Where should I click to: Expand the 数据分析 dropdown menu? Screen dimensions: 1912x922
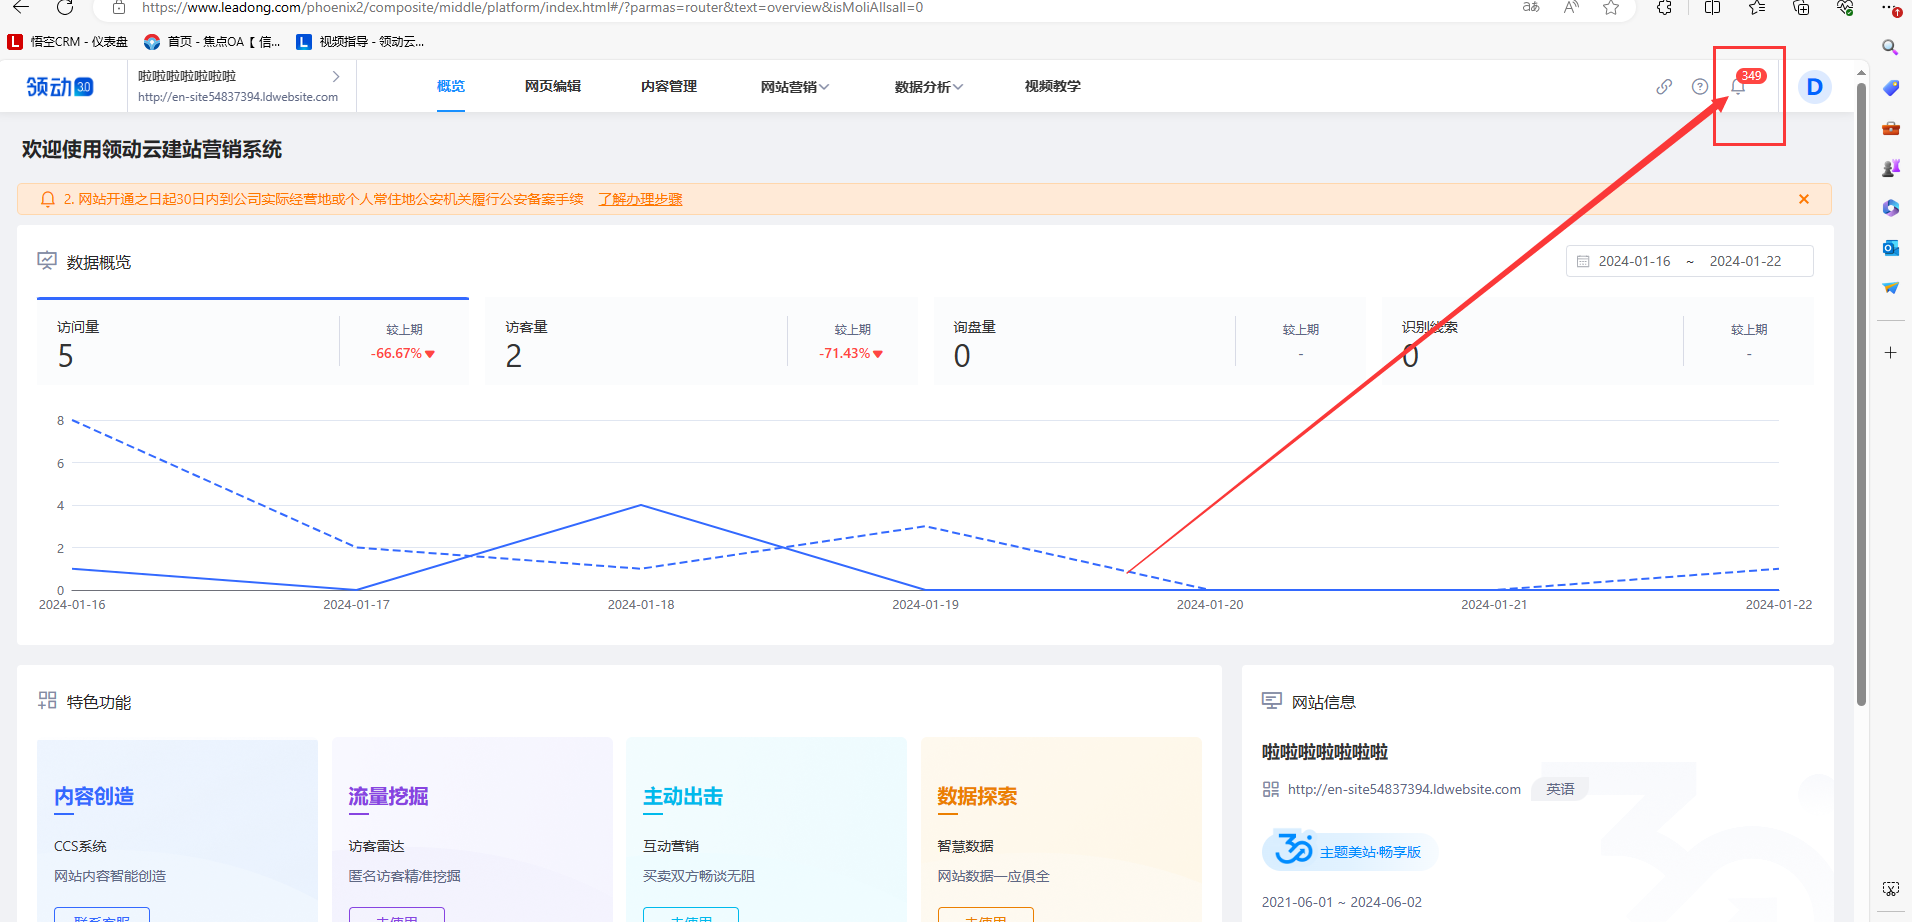[x=927, y=86]
